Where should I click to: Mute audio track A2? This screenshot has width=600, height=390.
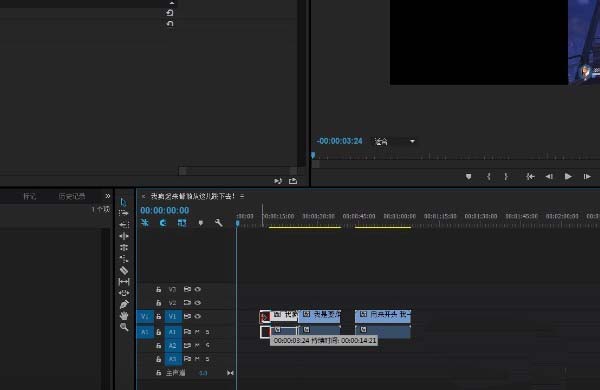(x=197, y=346)
